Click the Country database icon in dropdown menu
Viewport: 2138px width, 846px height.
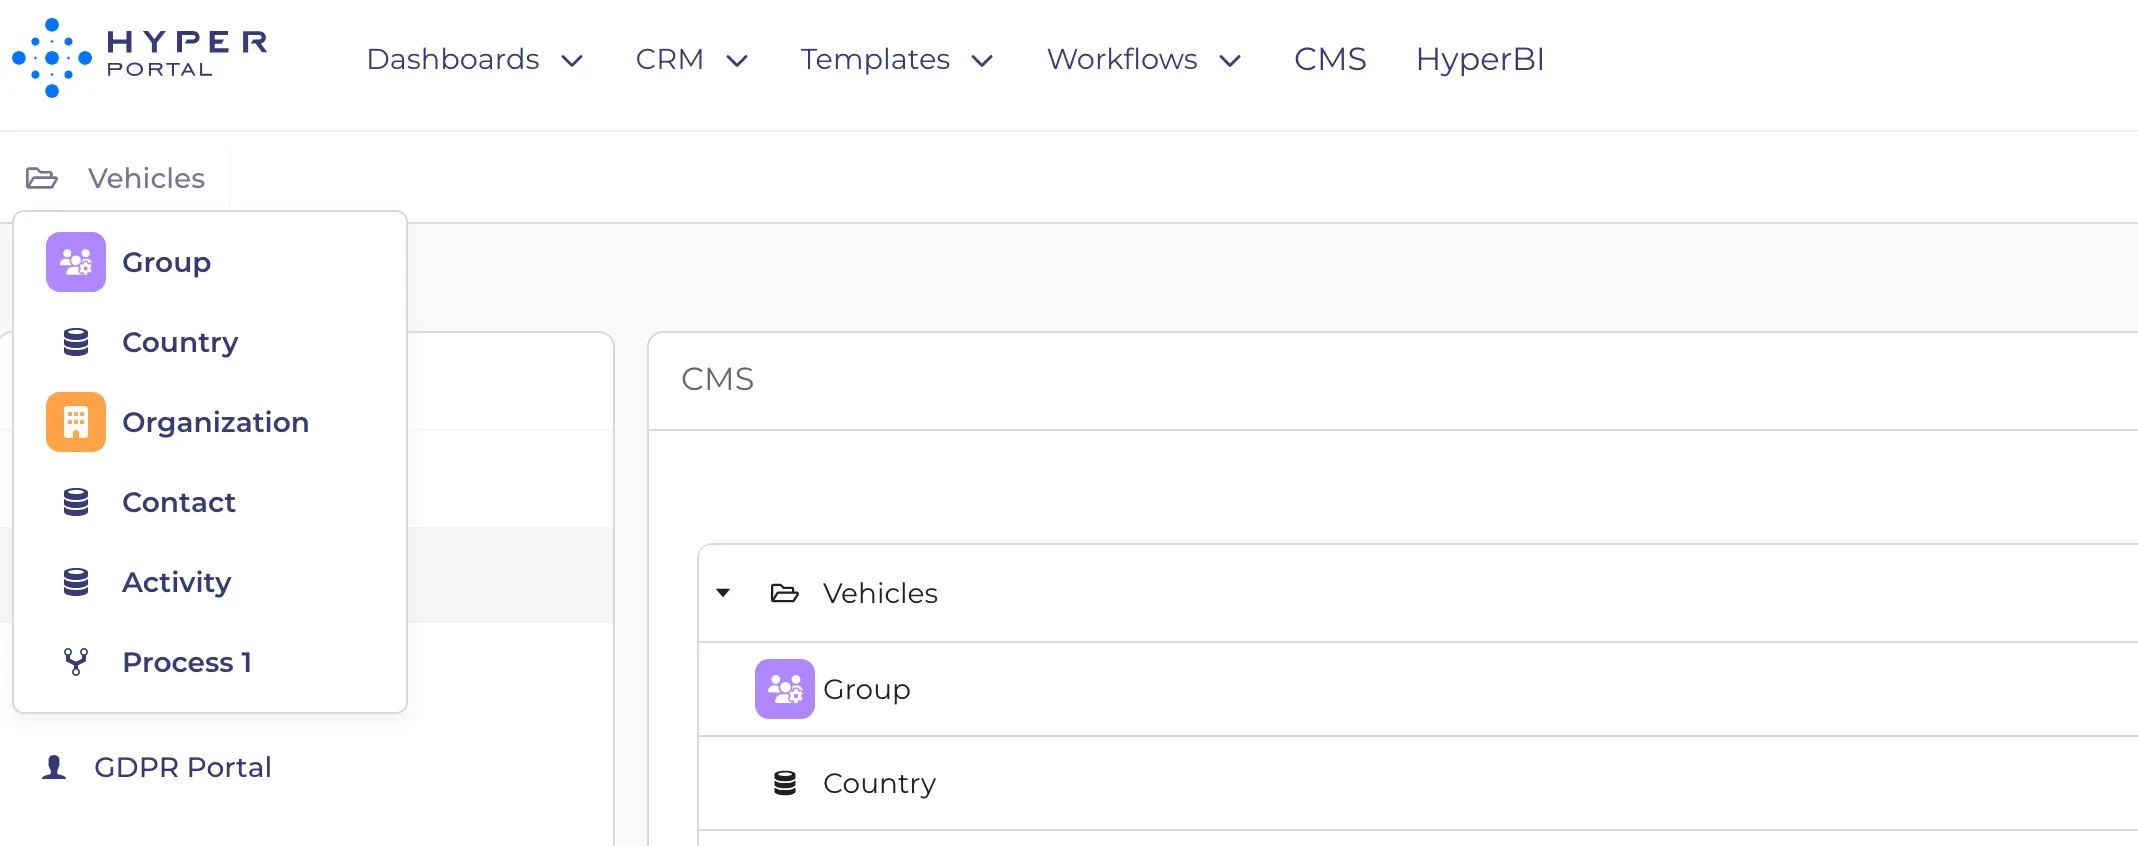coord(76,342)
